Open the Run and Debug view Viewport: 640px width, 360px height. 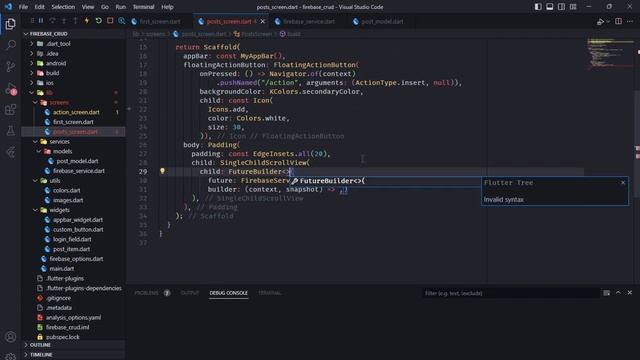11,89
